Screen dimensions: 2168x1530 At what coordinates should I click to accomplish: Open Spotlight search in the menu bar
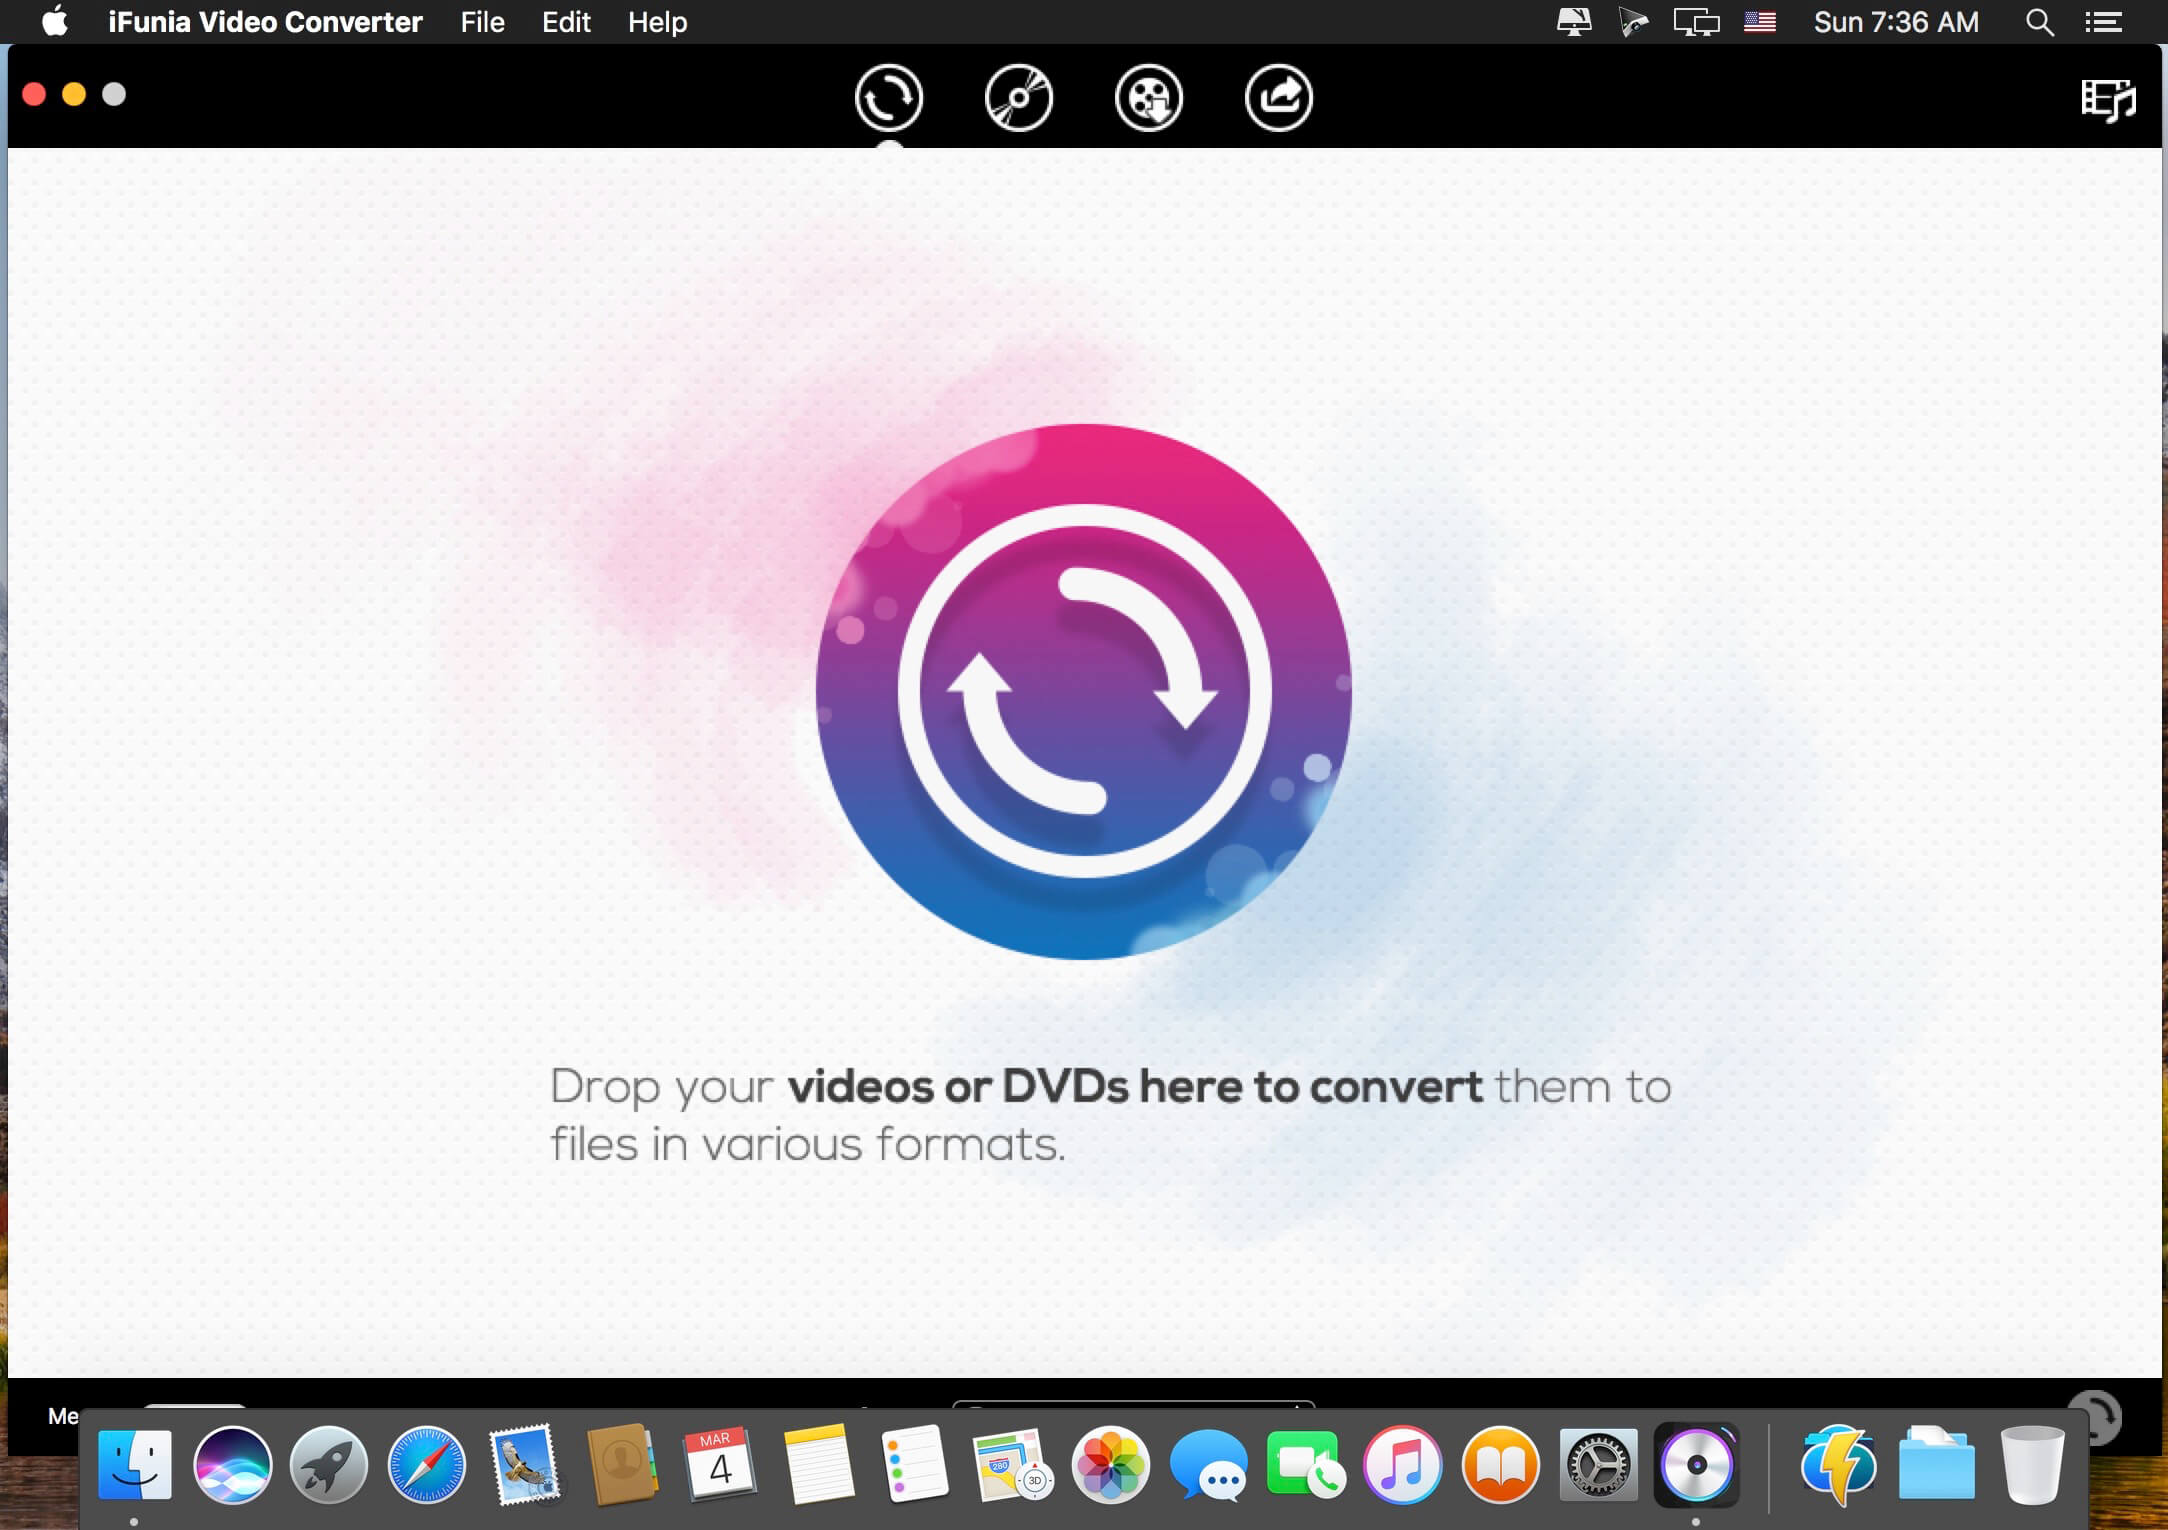(2039, 21)
